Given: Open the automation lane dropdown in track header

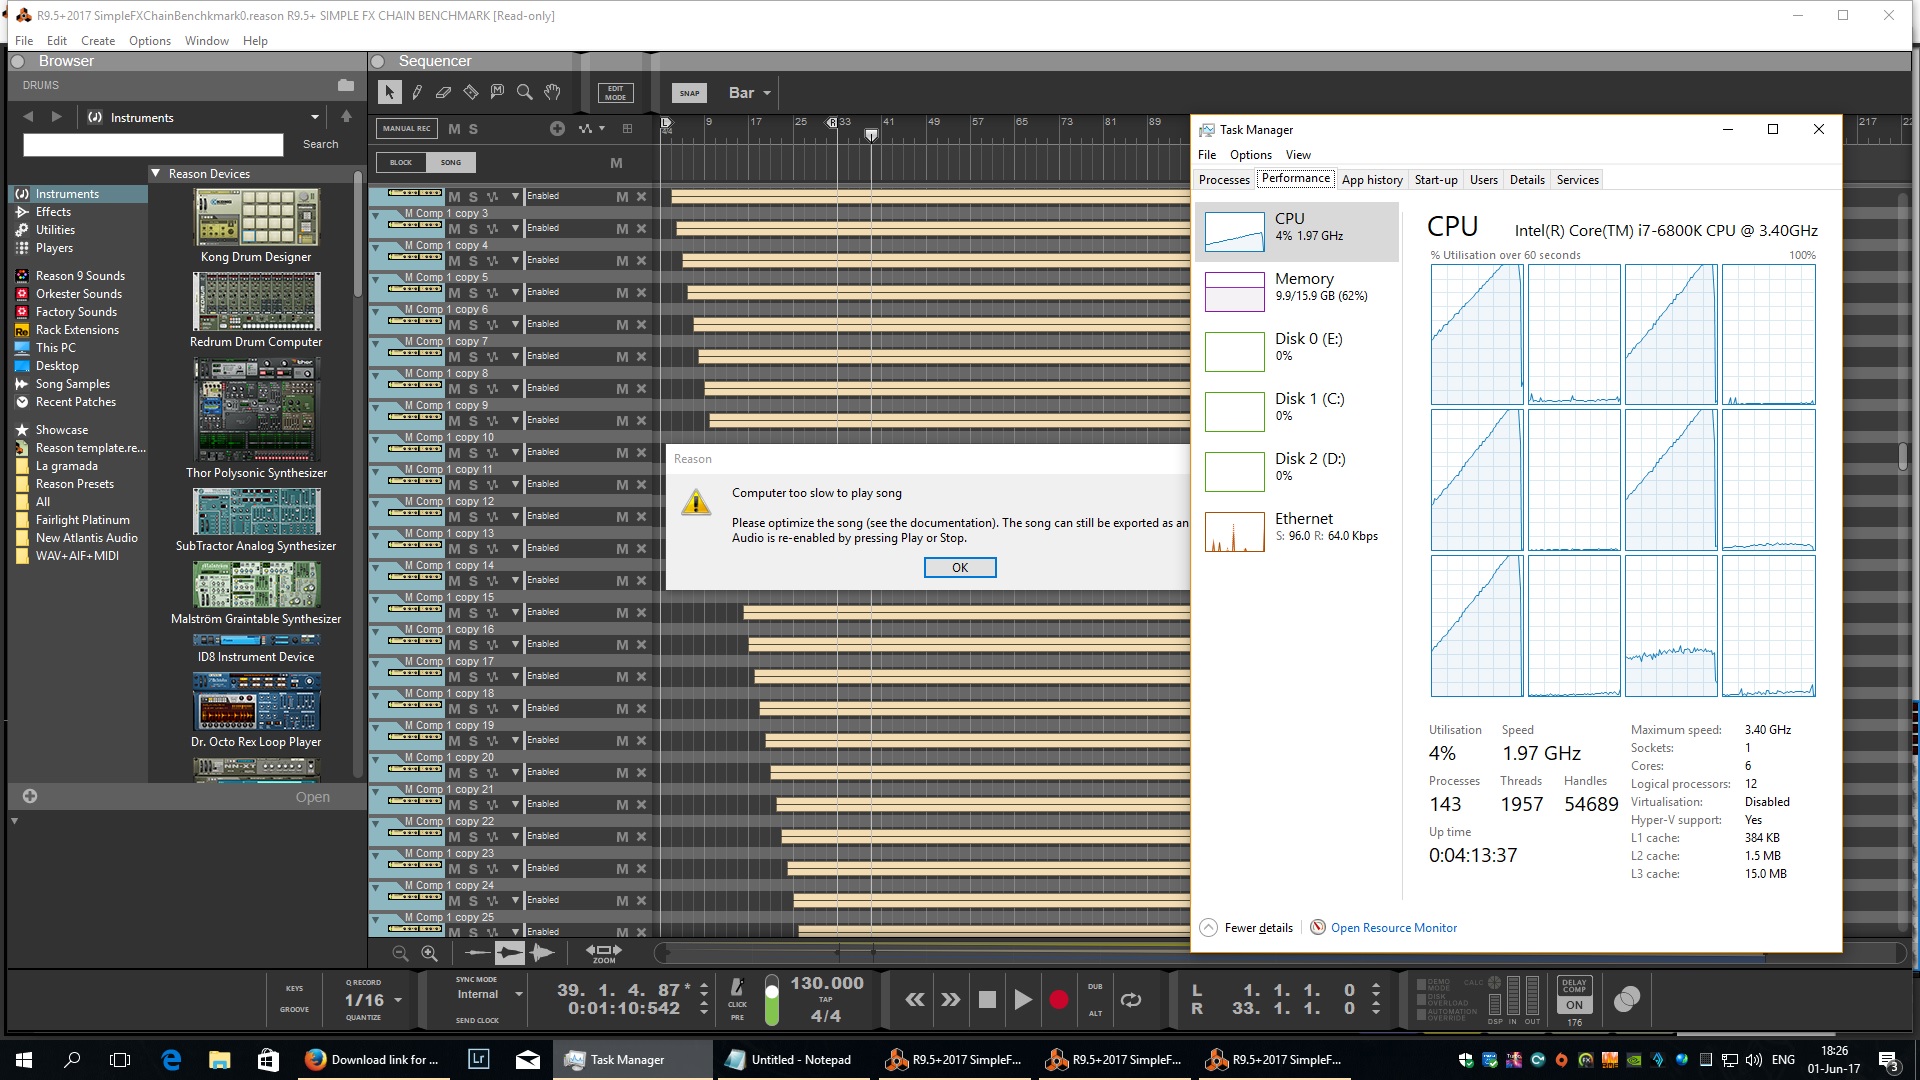Looking at the screenshot, I should (x=592, y=128).
